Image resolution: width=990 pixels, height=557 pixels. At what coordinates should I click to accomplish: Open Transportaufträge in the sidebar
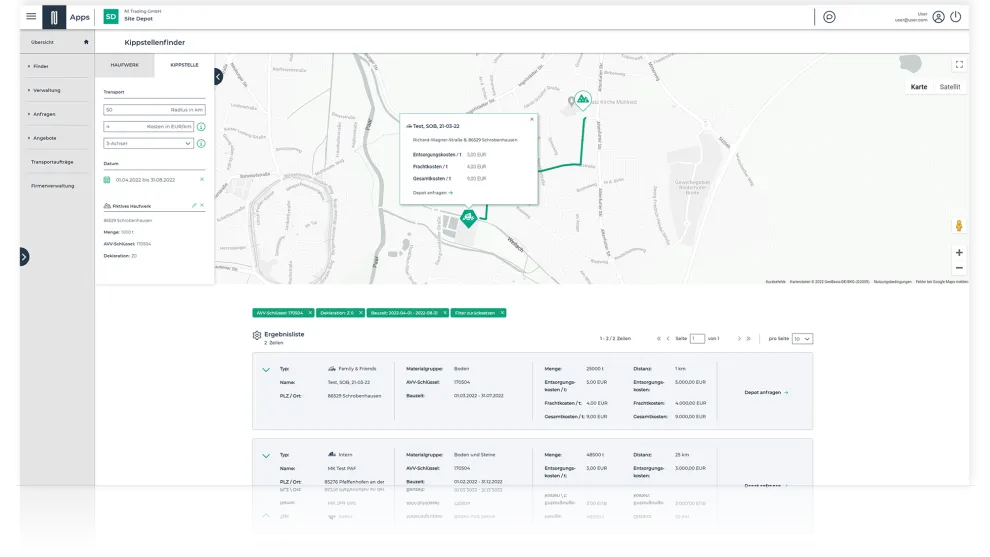point(52,161)
